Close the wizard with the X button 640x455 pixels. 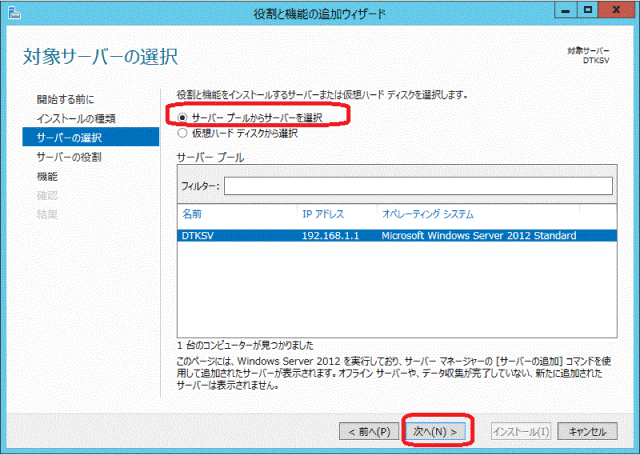coord(616,10)
